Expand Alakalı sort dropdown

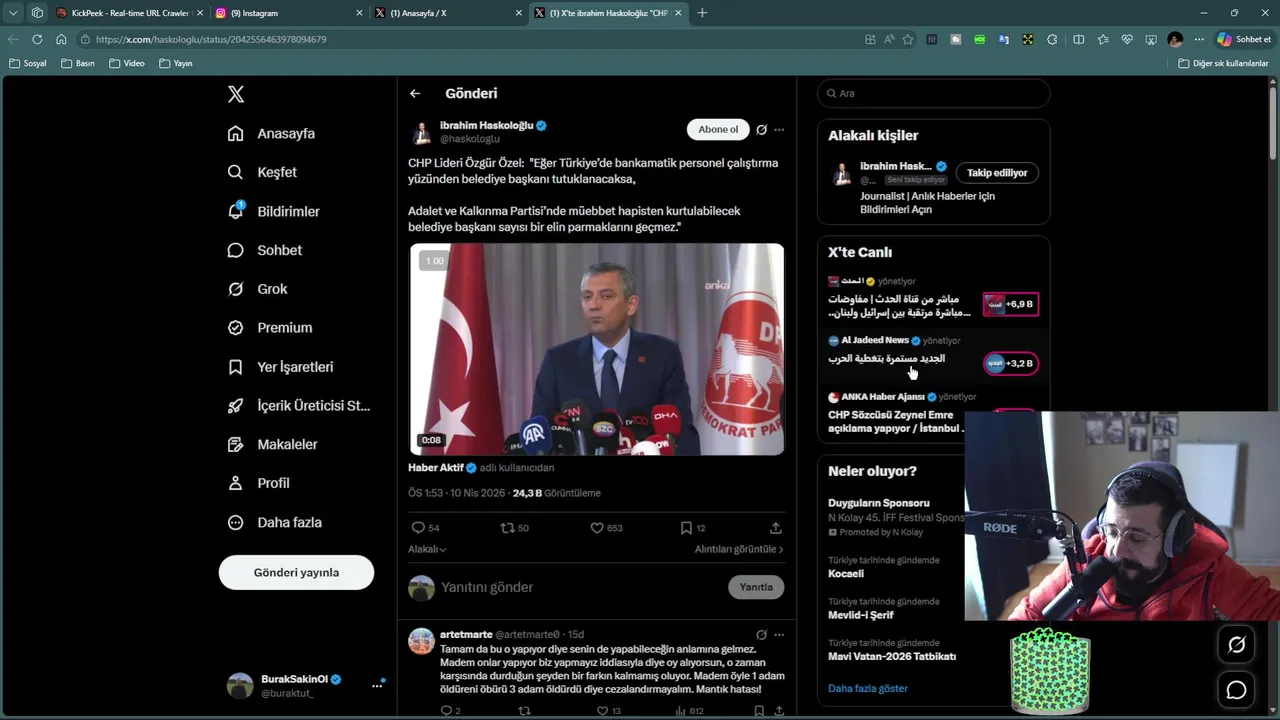point(427,549)
